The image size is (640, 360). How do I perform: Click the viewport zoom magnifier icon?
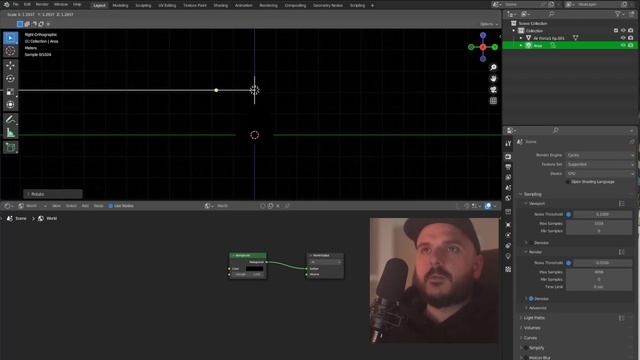point(493,67)
